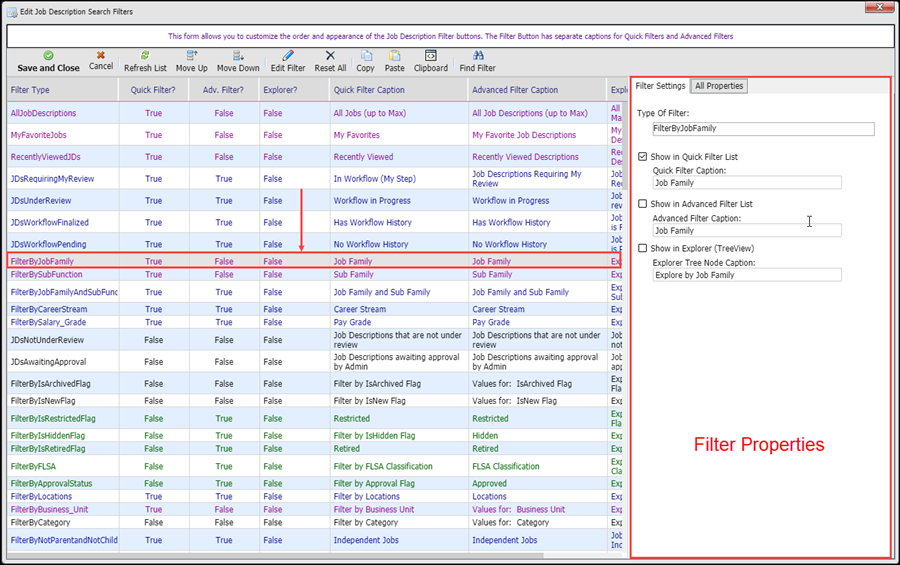Switch to the All Properties tab

(x=719, y=86)
